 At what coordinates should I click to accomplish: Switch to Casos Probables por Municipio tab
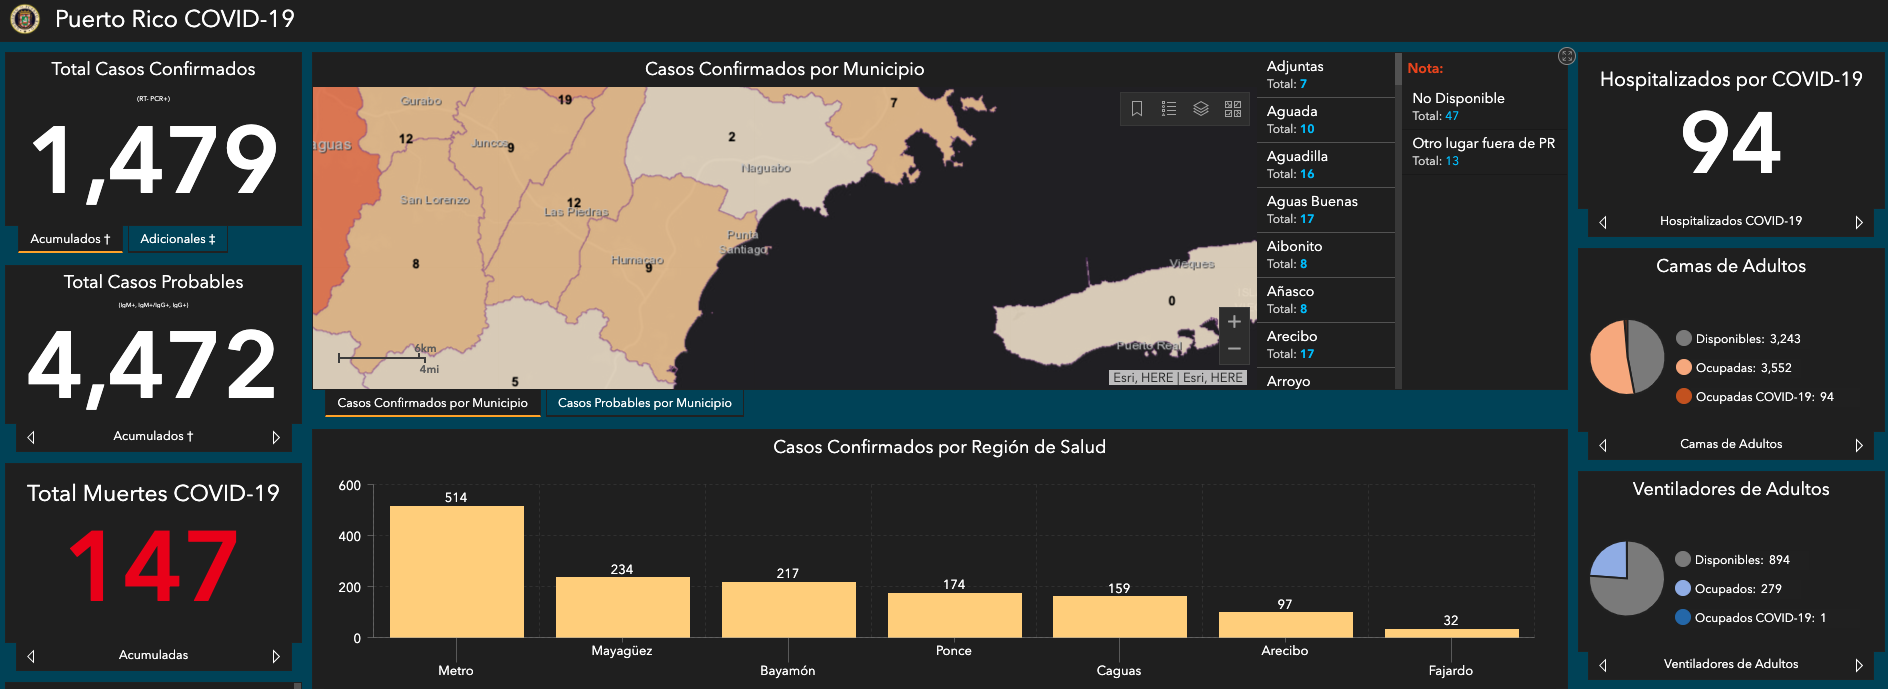pyautogui.click(x=645, y=403)
